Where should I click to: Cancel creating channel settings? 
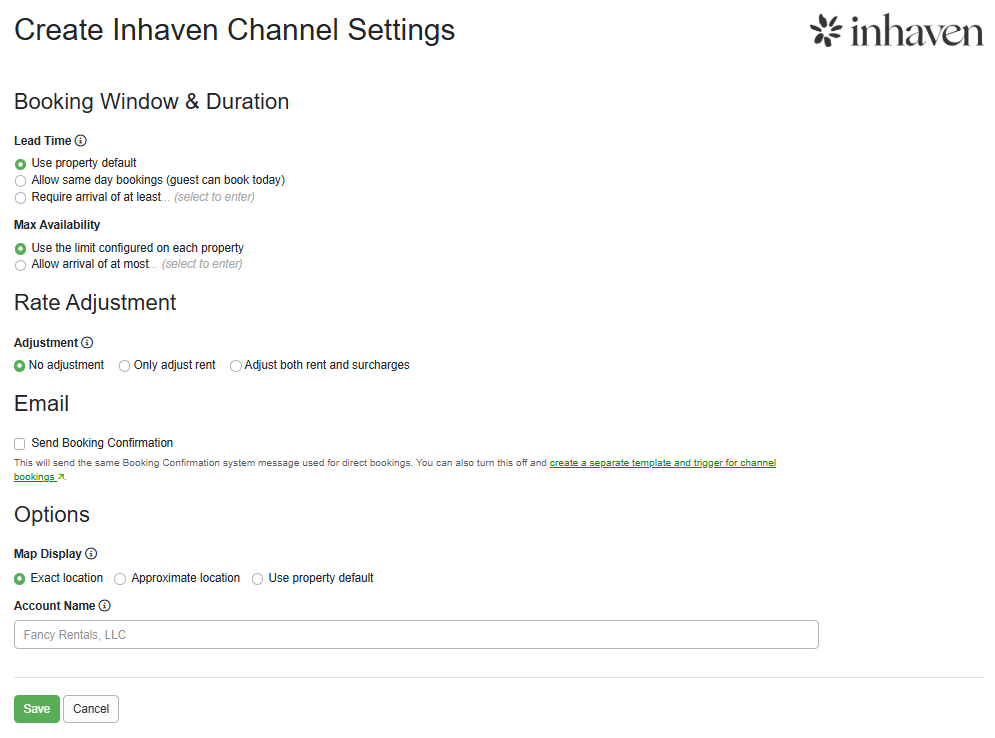click(91, 709)
